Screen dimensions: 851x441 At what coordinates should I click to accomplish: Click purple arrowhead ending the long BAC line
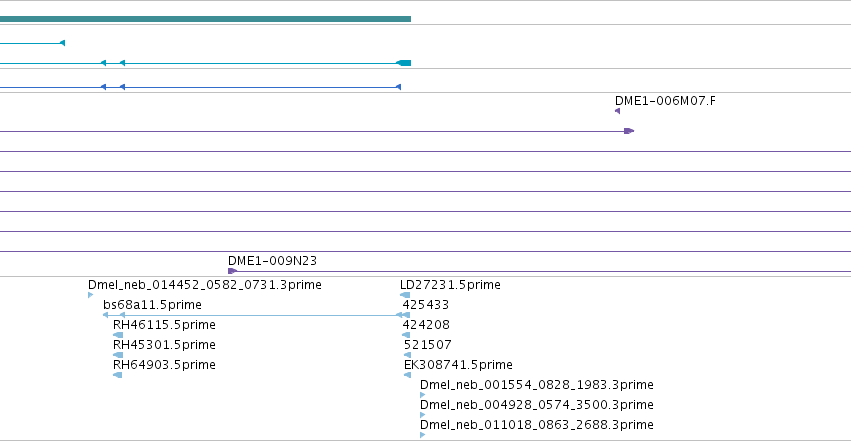click(x=629, y=131)
